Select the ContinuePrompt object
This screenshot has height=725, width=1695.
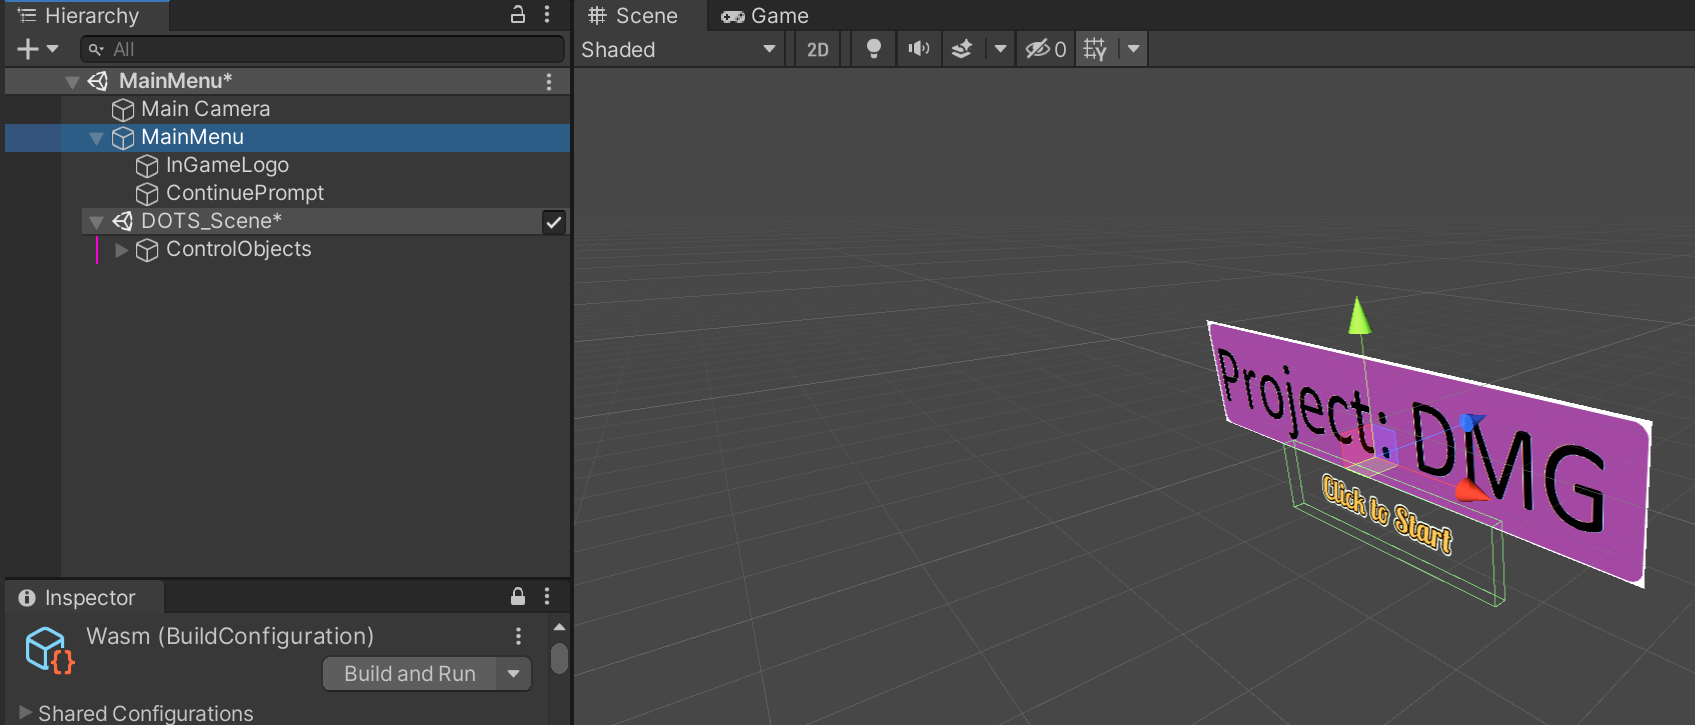click(245, 193)
